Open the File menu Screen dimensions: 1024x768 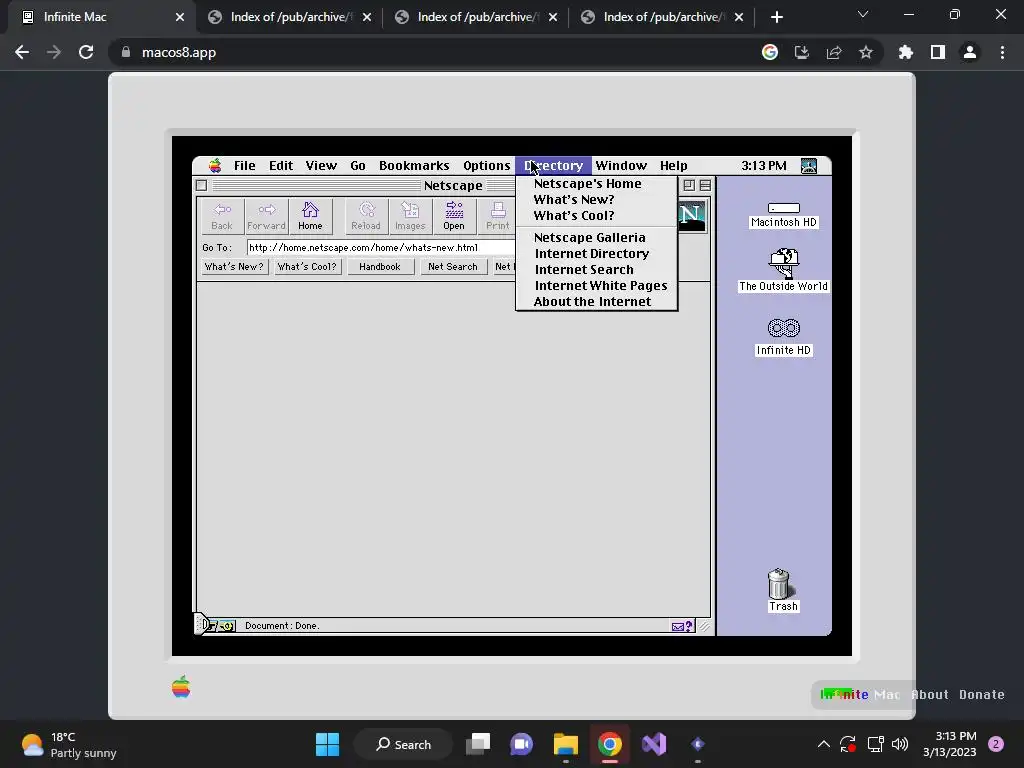pos(245,166)
